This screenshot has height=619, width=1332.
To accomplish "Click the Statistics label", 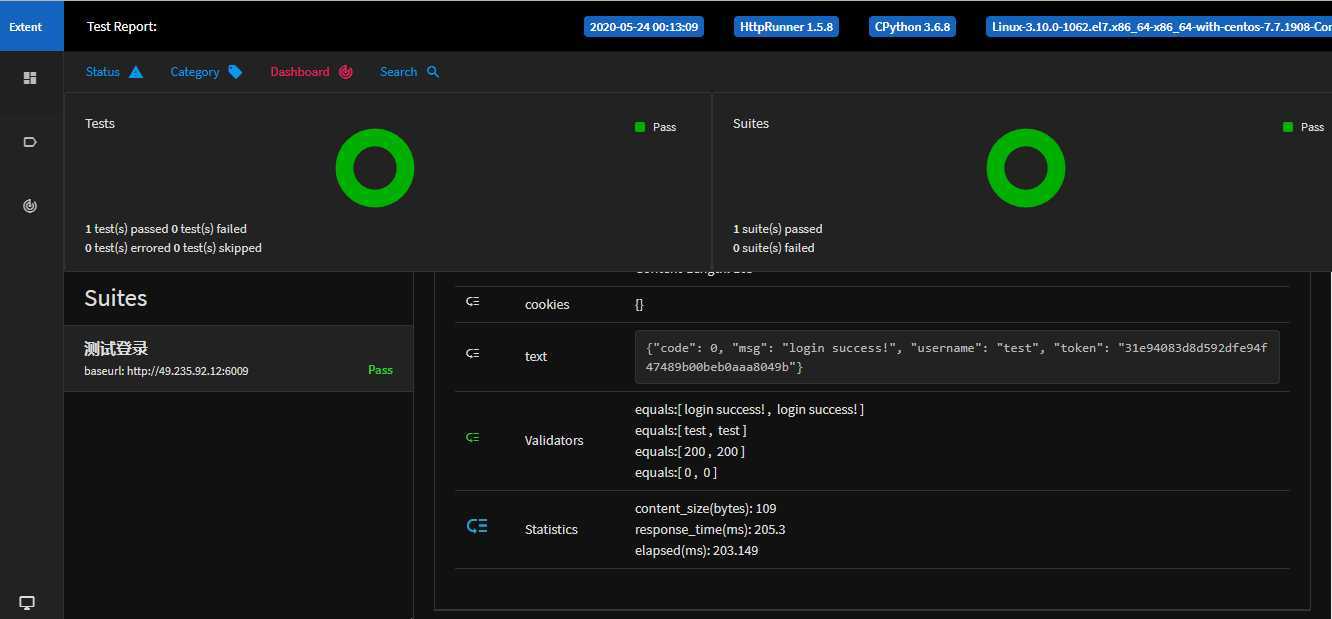I will tap(551, 529).
